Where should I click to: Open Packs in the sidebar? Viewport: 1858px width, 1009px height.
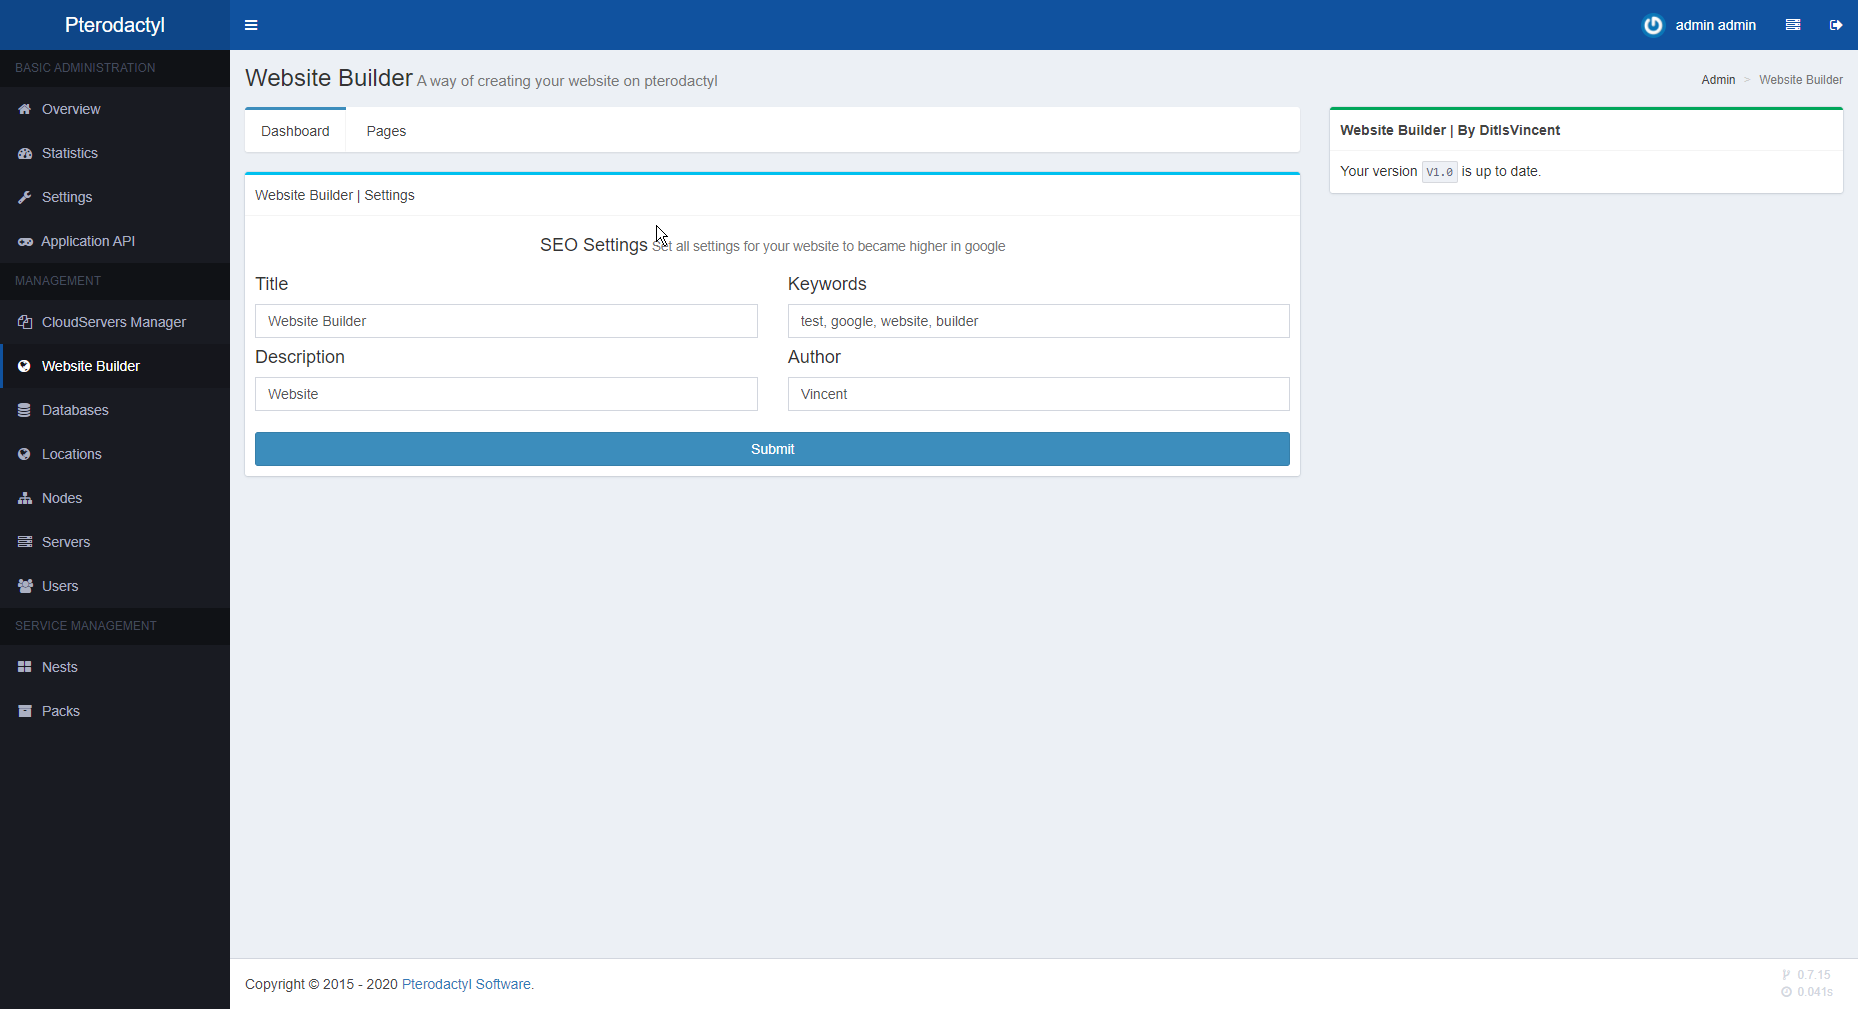61,711
